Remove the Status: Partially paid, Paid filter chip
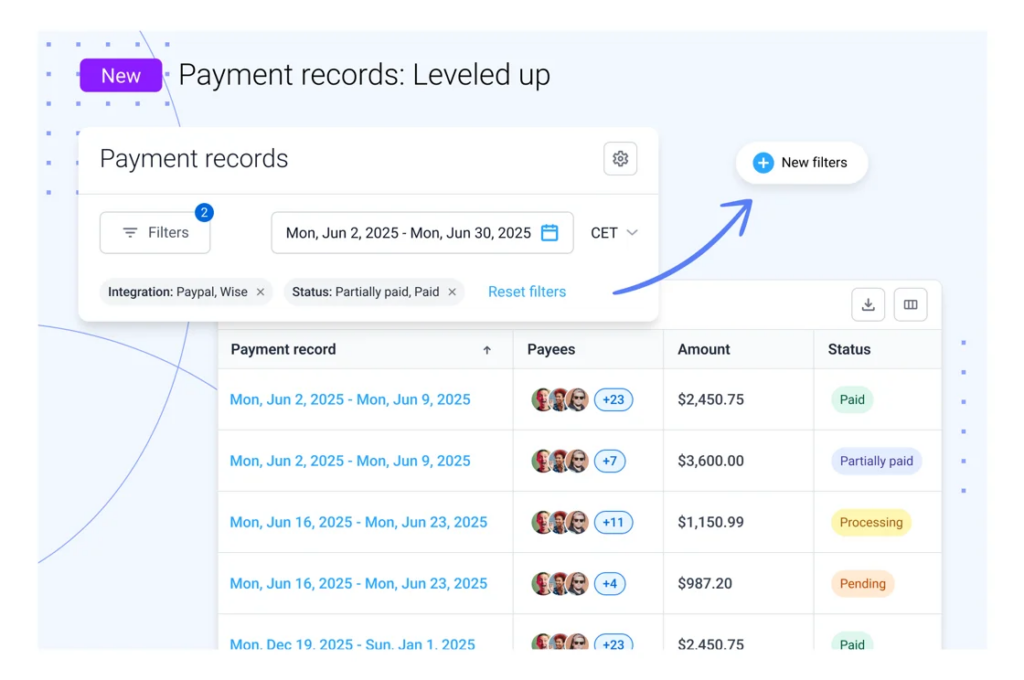Image resolution: width=1024 pixels, height=680 pixels. pyautogui.click(x=450, y=292)
